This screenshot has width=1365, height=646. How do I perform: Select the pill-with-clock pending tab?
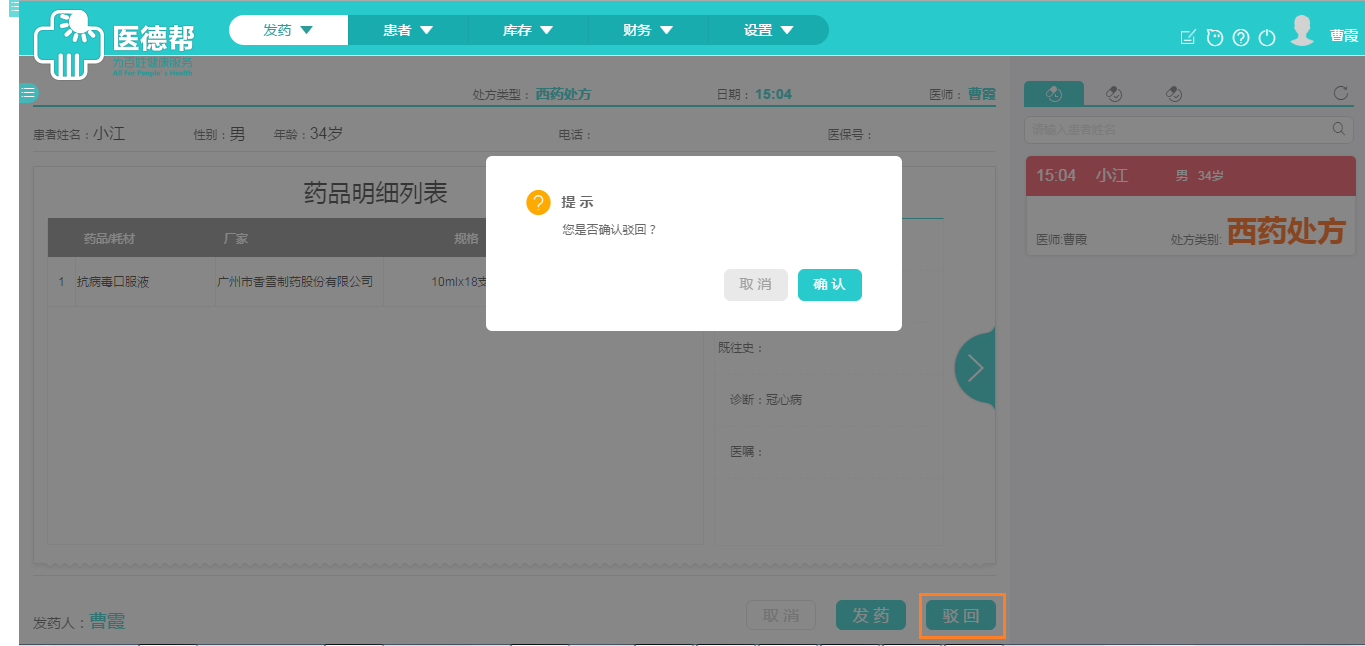[1054, 94]
